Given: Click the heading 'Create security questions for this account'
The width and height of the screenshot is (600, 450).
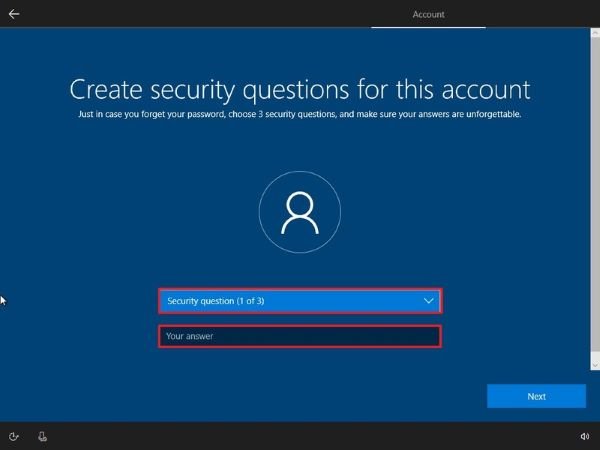Looking at the screenshot, I should (x=300, y=90).
